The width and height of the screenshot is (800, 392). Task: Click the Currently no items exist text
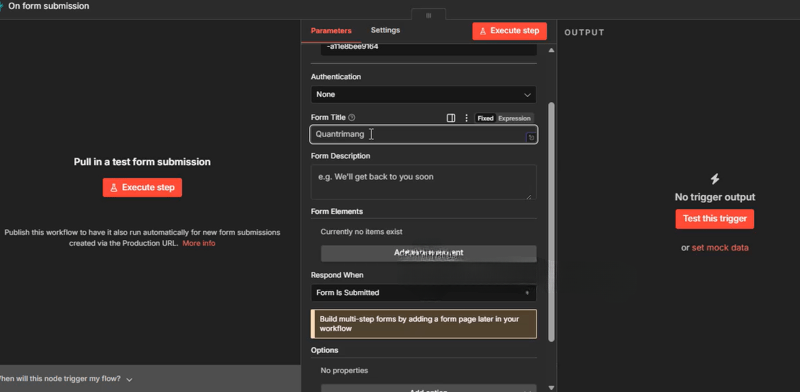coord(361,232)
